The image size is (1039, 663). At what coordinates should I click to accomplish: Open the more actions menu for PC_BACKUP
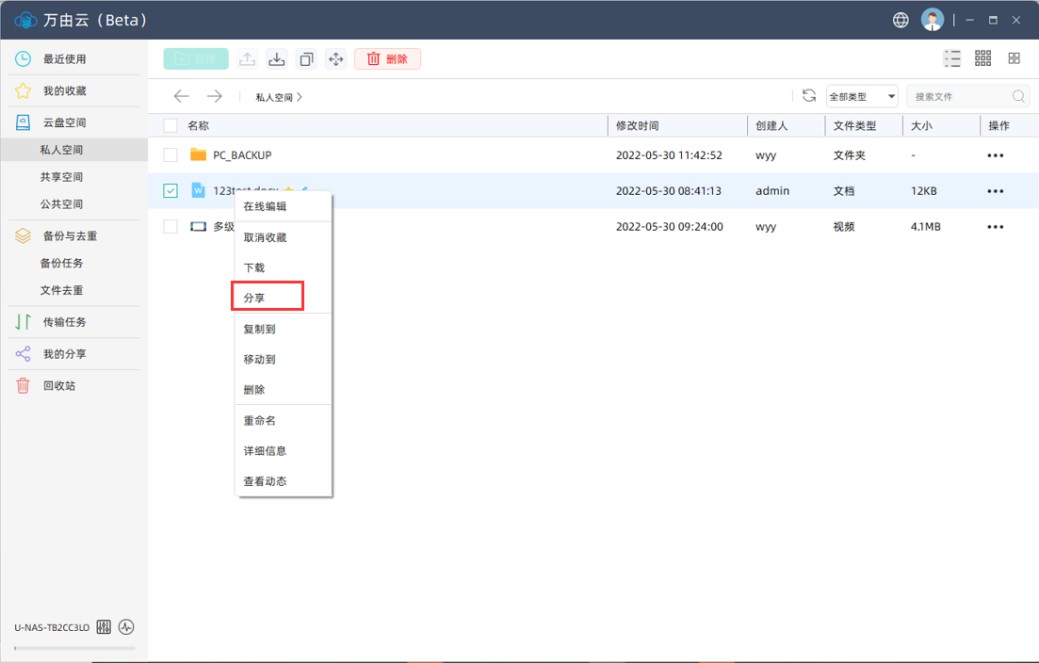[994, 155]
